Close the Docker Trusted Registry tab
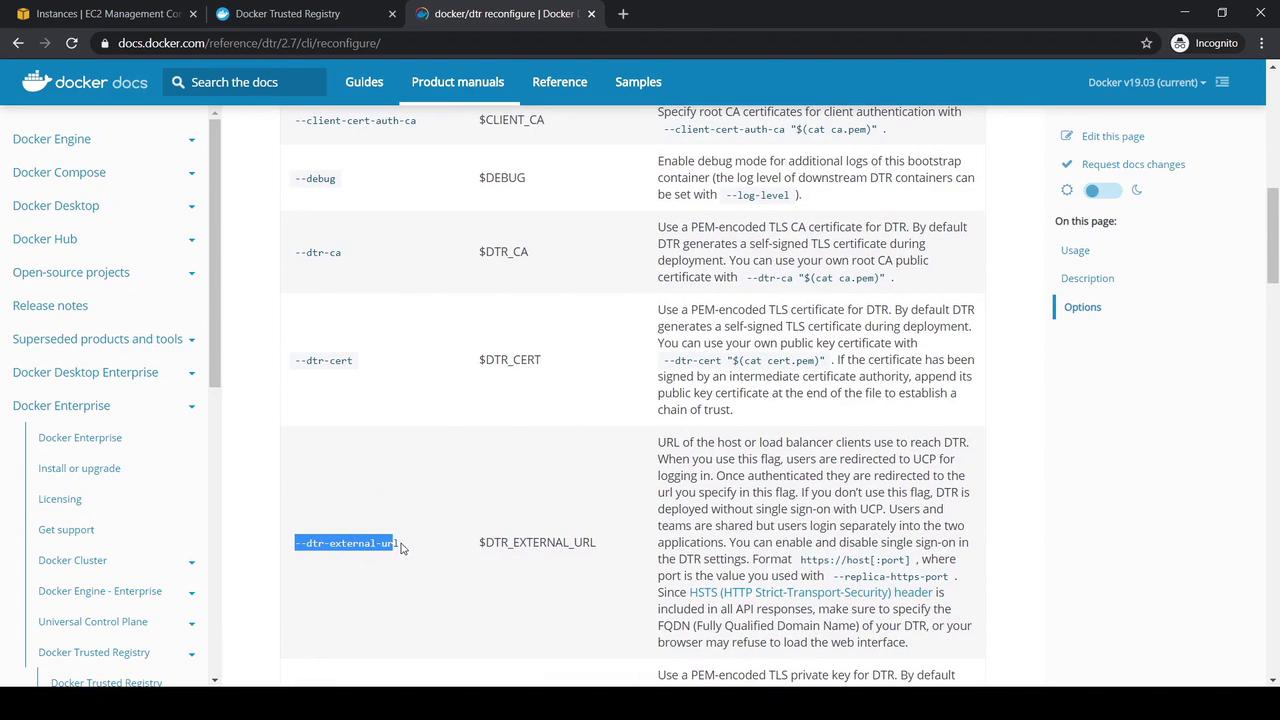The width and height of the screenshot is (1280, 720). coord(392,14)
